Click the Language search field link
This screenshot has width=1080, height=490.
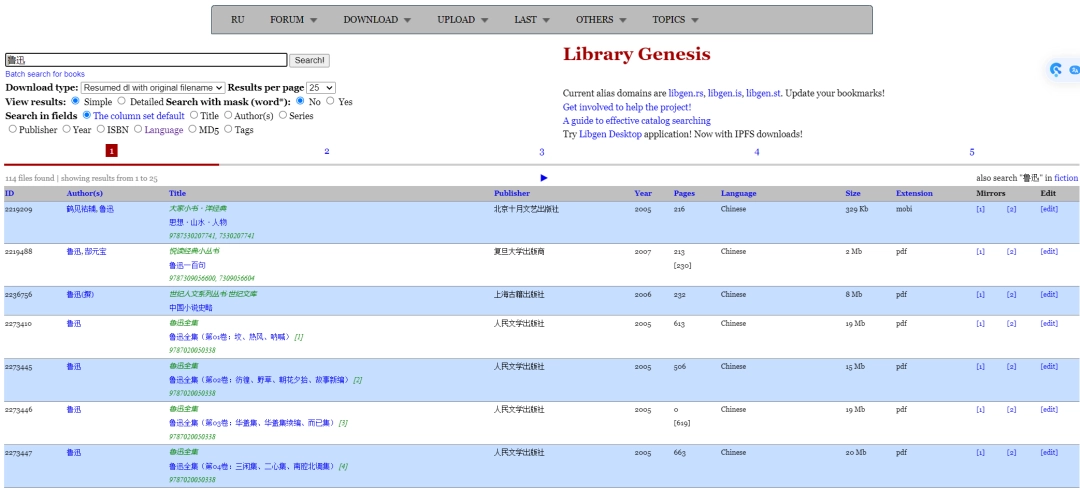(x=164, y=130)
